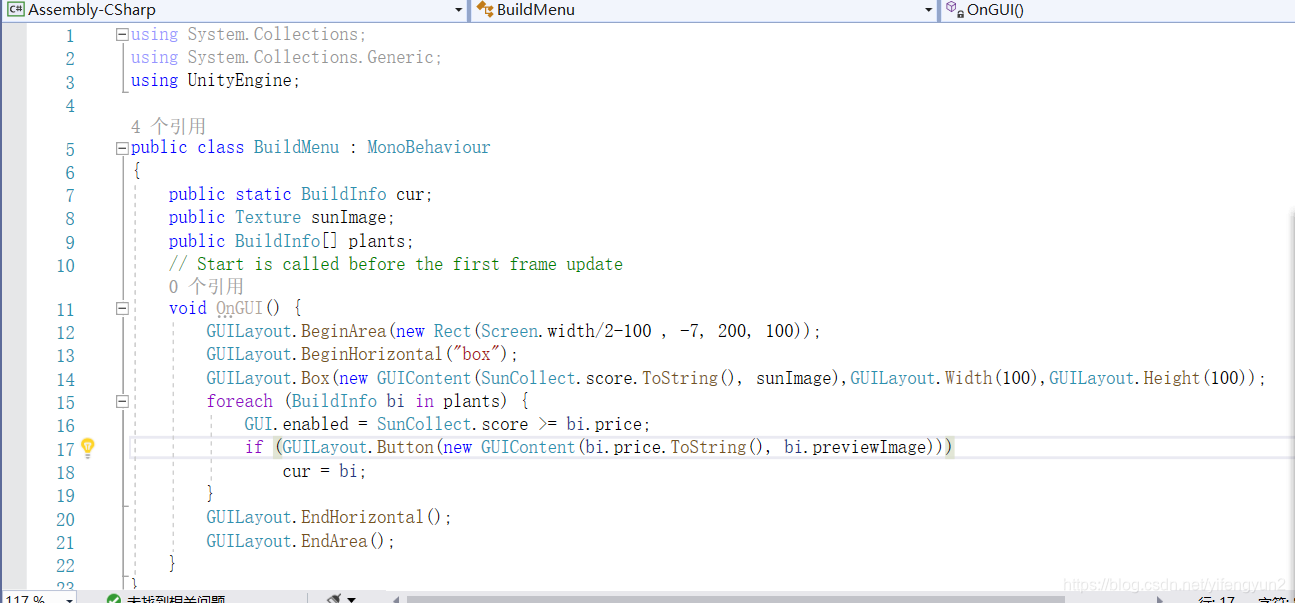This screenshot has width=1295, height=603.
Task: Click the class icon beside BuildMenu in navigation bar
Action: [x=484, y=10]
